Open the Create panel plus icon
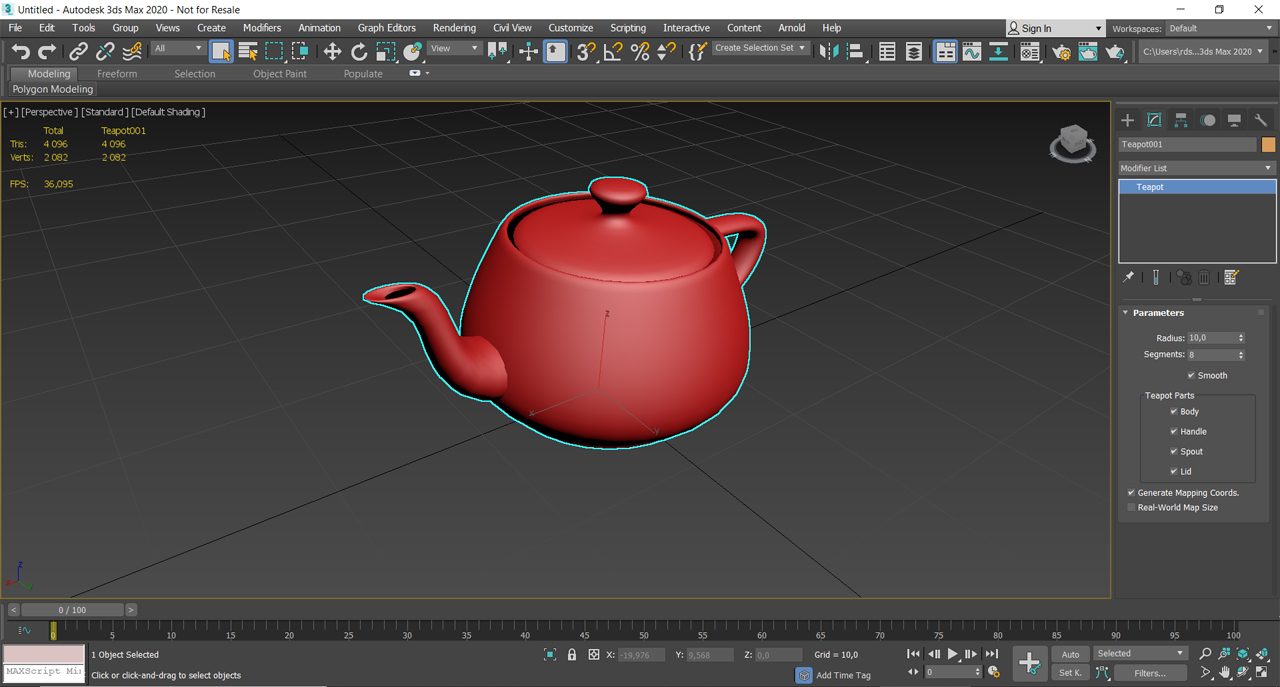1280x687 pixels. [1127, 120]
